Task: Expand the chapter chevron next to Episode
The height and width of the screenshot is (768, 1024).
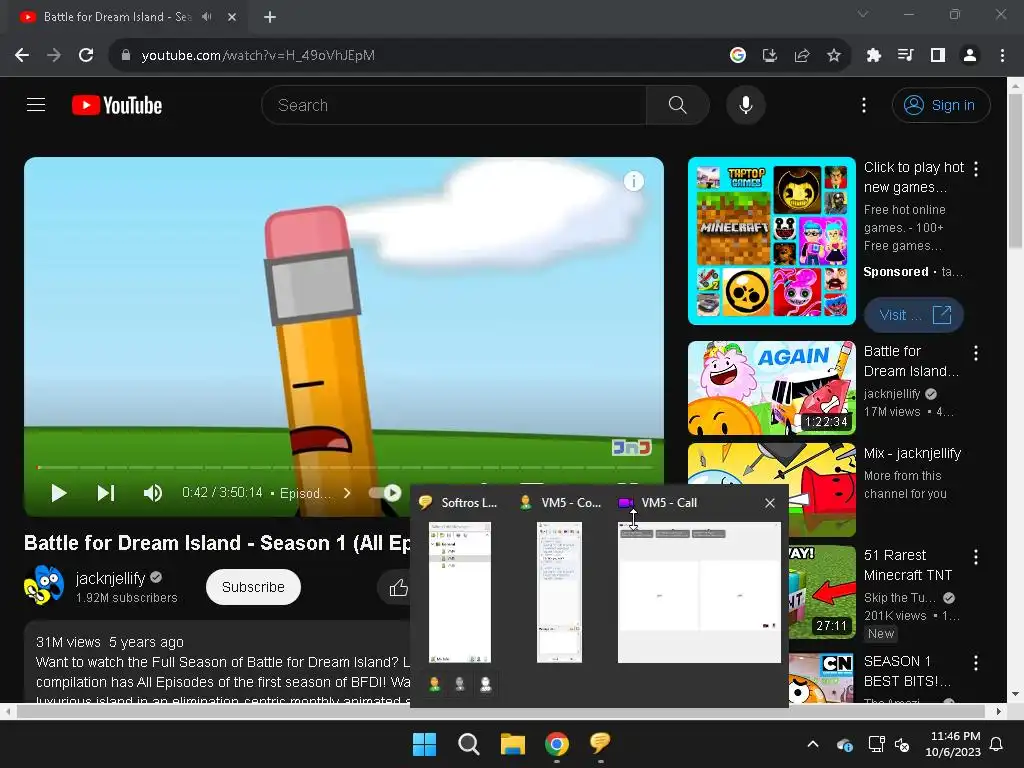Action: (347, 493)
